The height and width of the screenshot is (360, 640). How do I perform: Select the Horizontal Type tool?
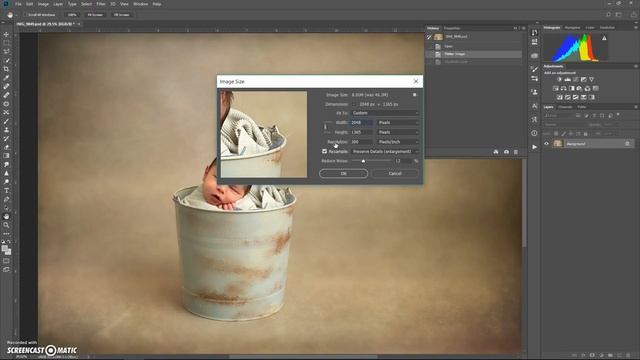click(6, 191)
